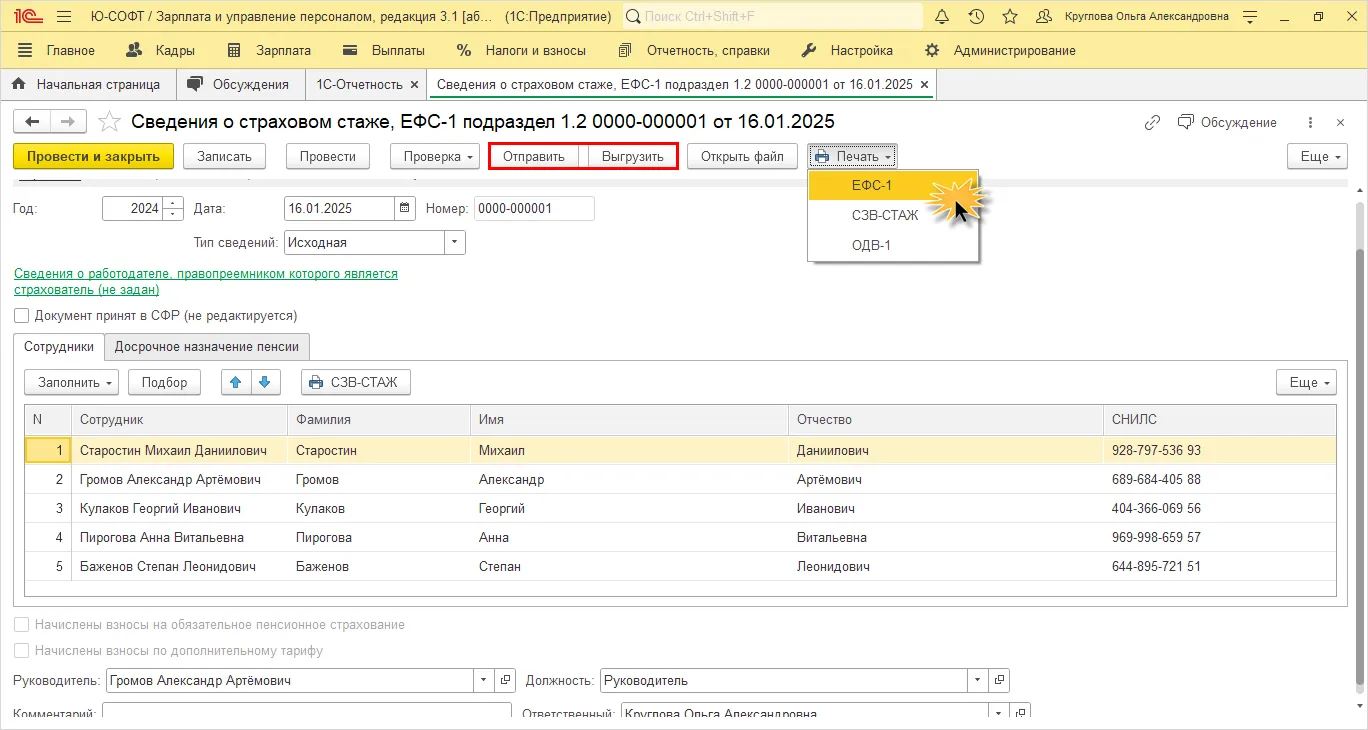The image size is (1368, 730).
Task: Click the Открыть файл button
Action: point(742,156)
